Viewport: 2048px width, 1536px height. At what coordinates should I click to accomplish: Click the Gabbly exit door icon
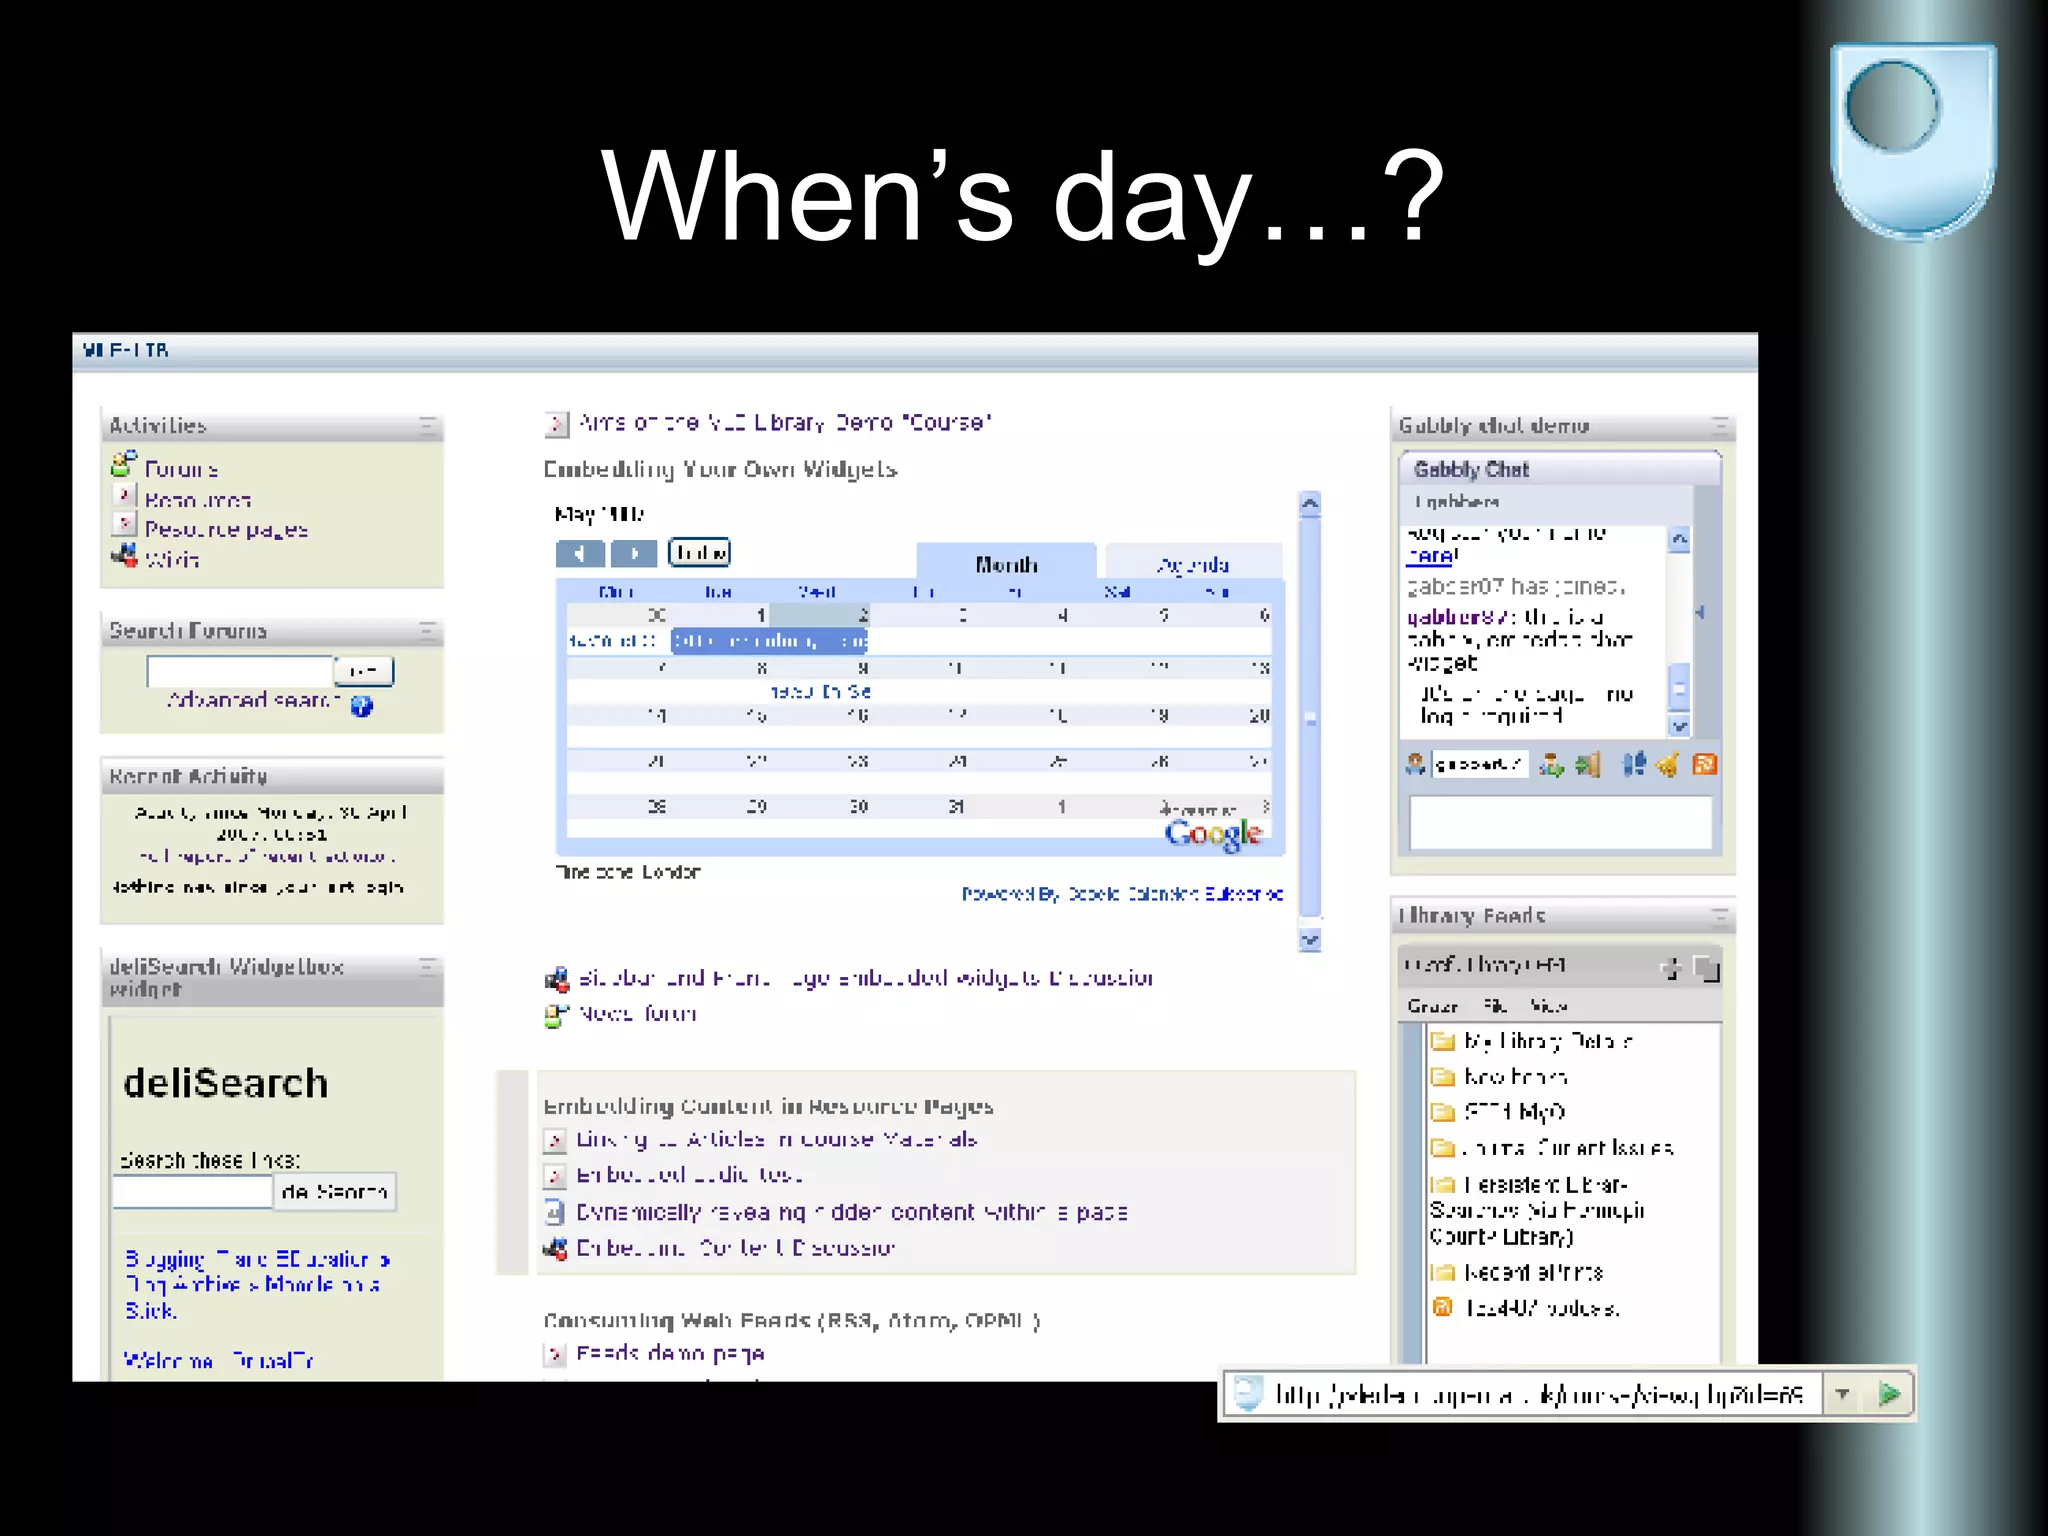[x=1587, y=765]
